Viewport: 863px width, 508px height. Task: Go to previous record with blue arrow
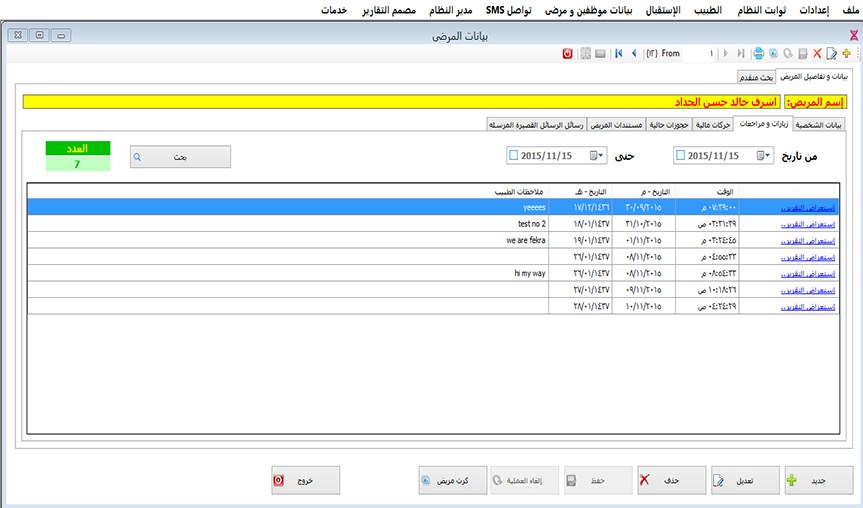pos(633,53)
